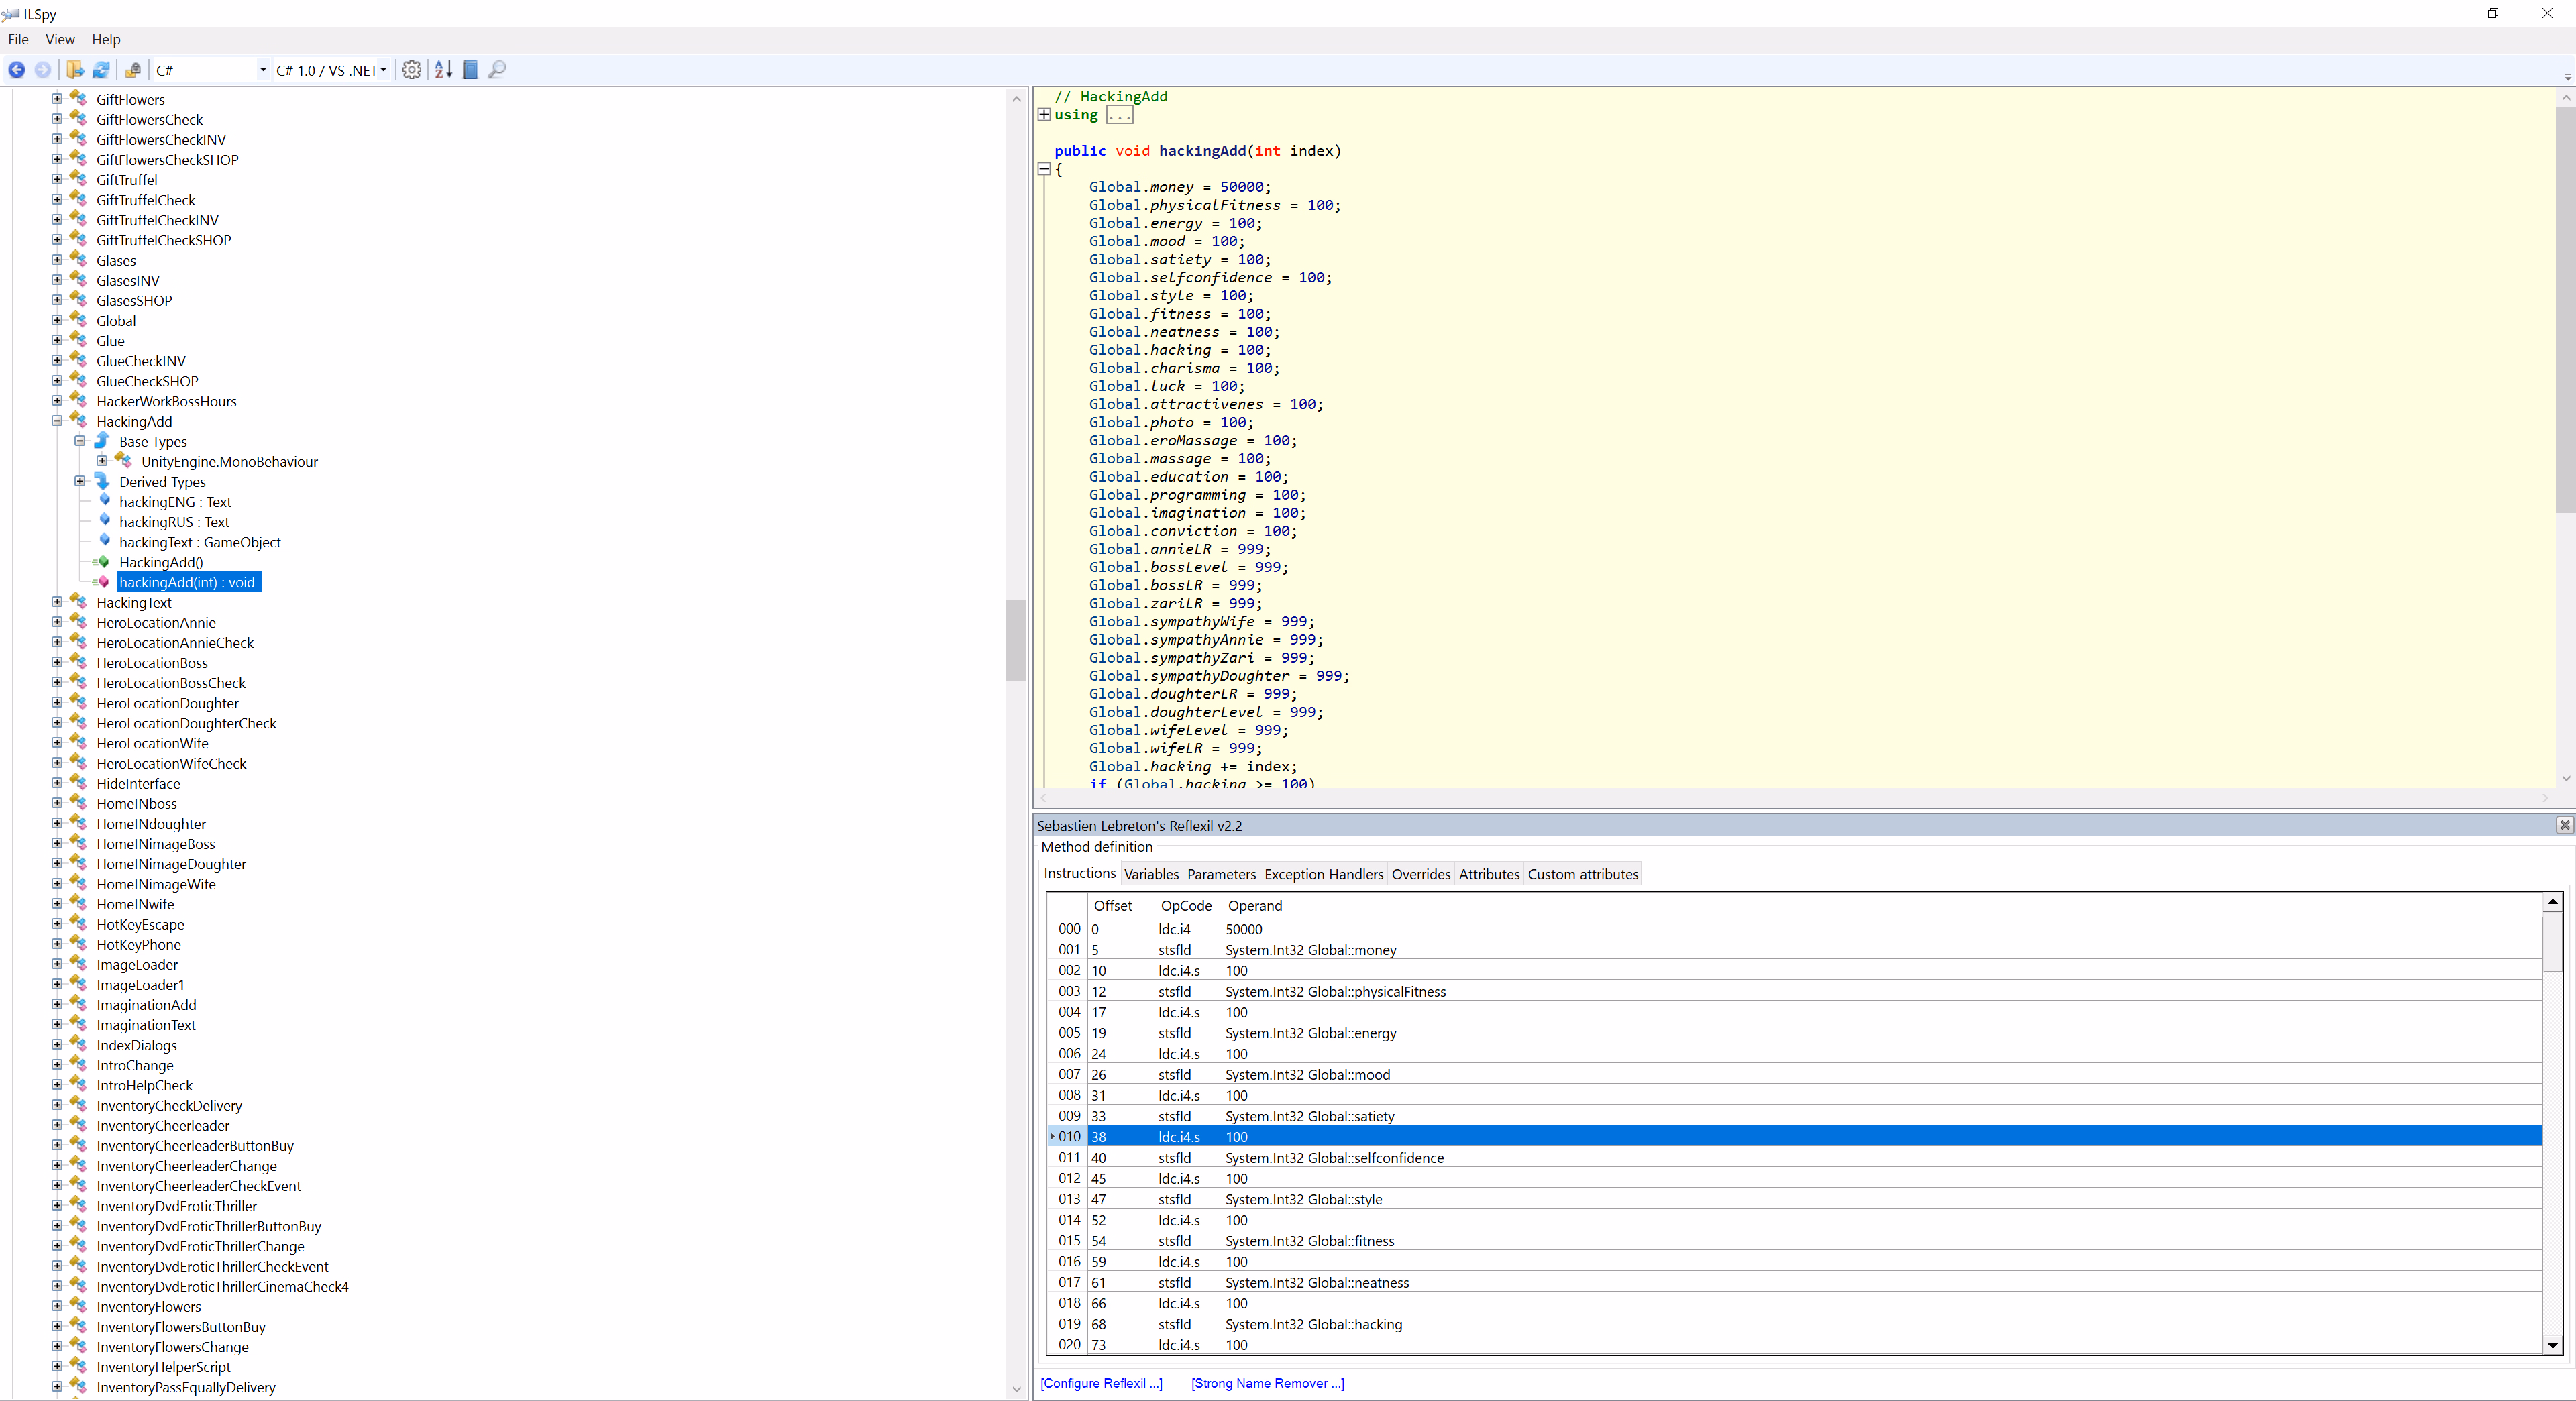Collapse the hackingAdd method body fold
The width and height of the screenshot is (2576, 1401).
[x=1044, y=169]
